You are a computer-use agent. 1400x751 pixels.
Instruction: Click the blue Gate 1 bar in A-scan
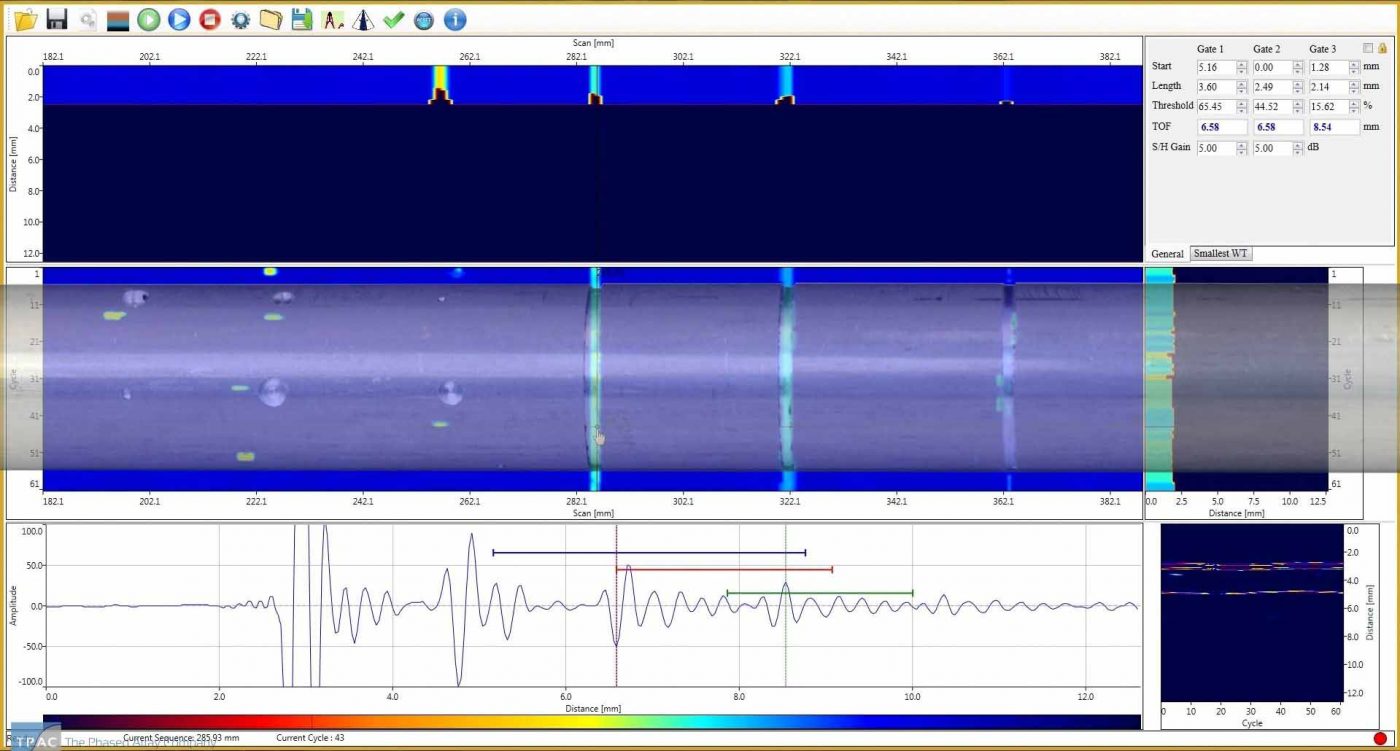649,552
